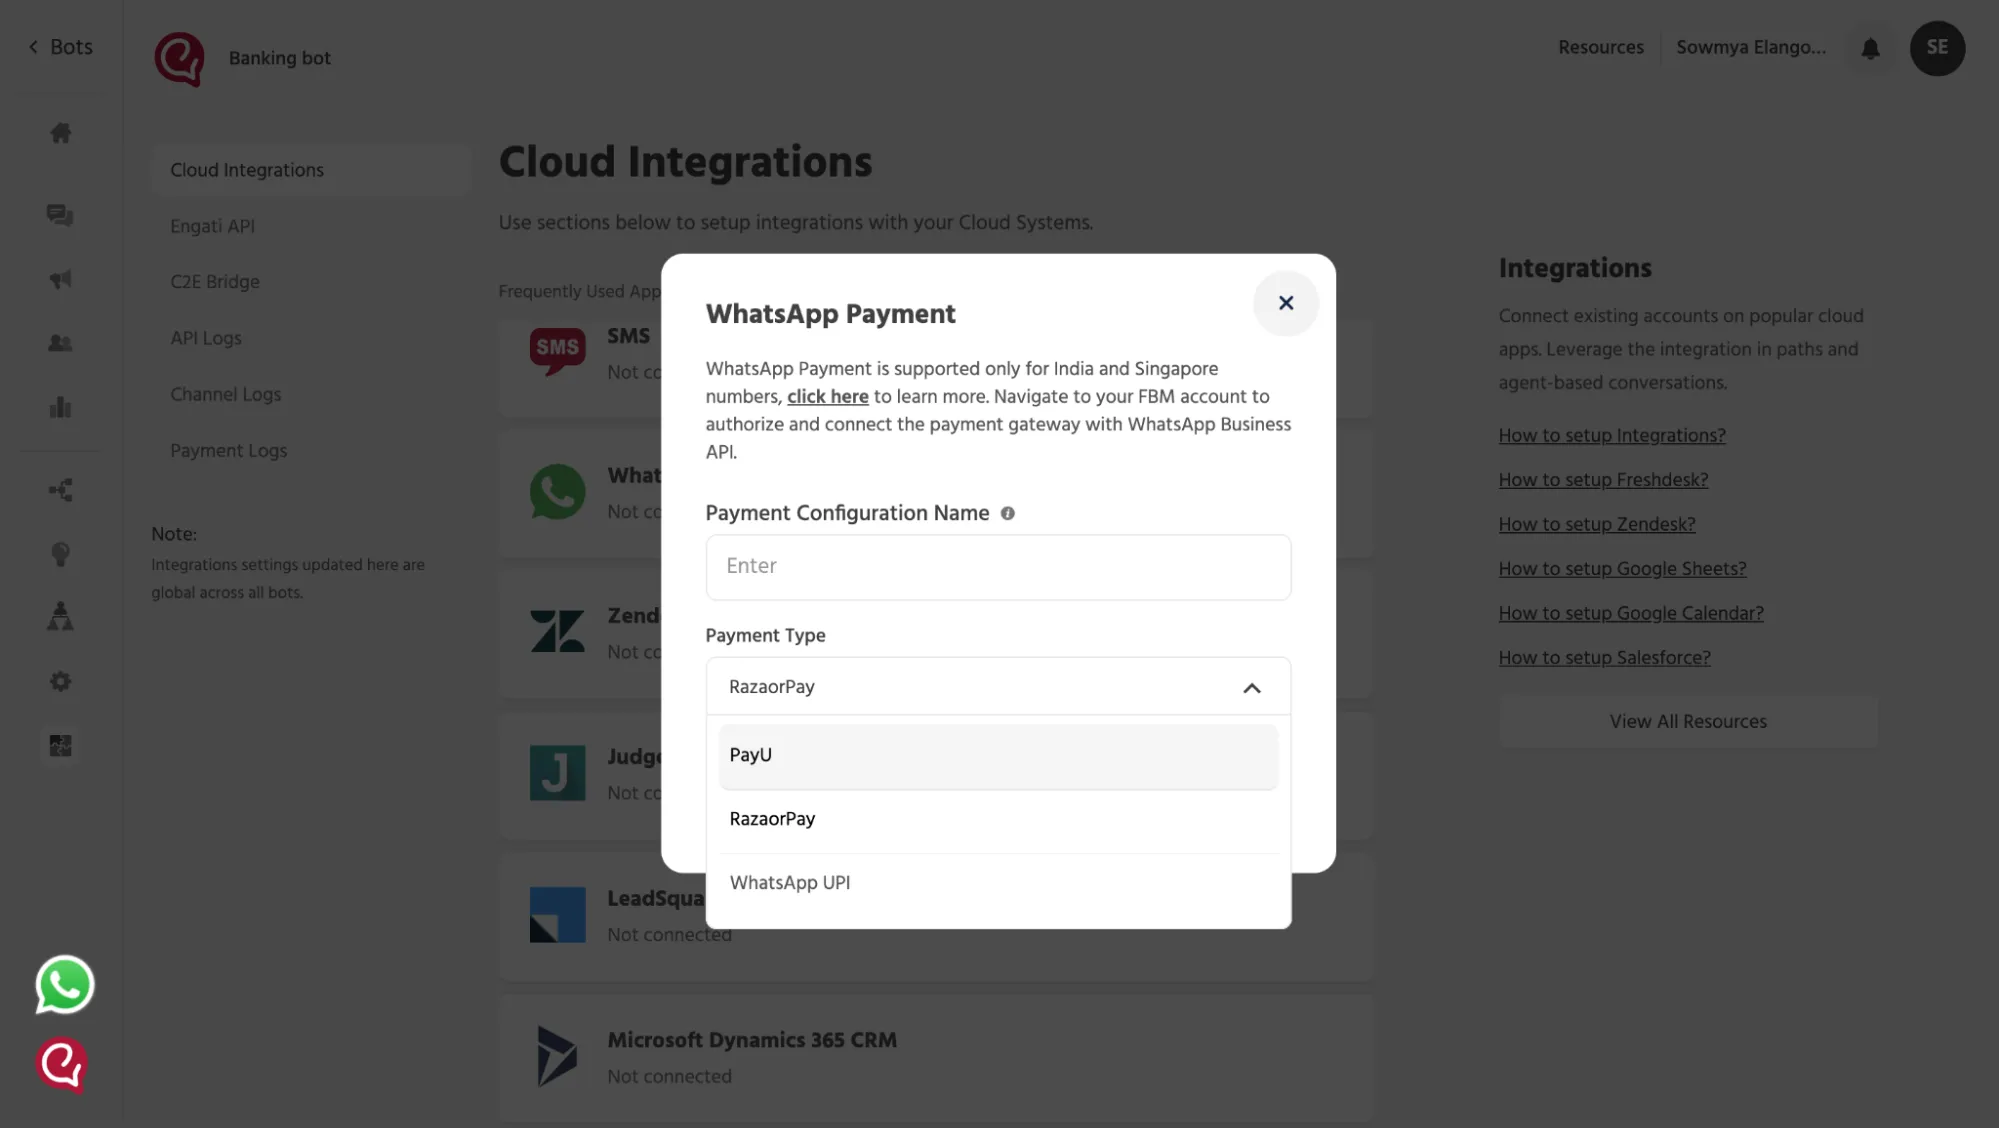Click the Microsoft Dynamics 365 CRM title

(x=752, y=1040)
